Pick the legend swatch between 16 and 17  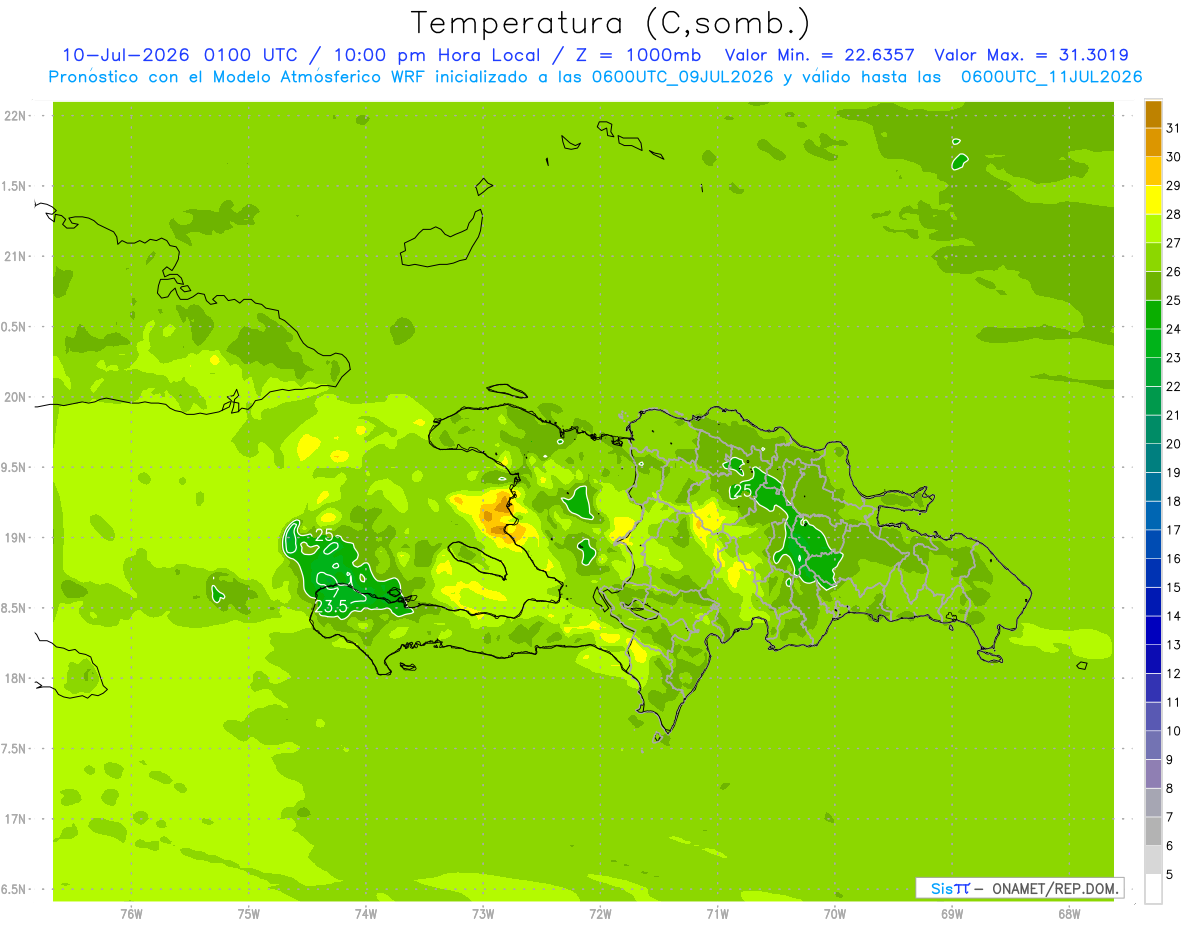point(1153,545)
